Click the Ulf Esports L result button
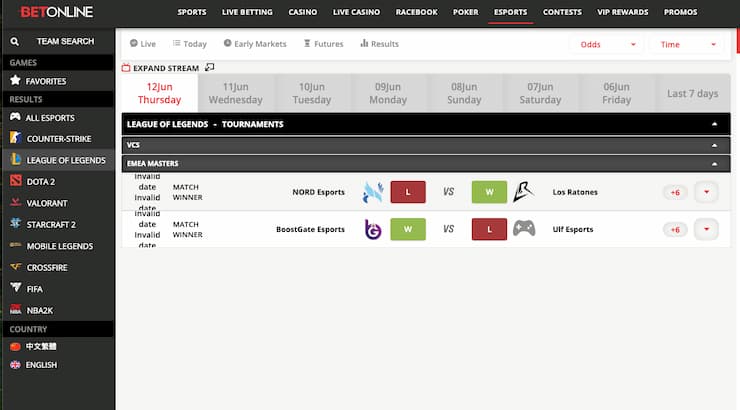This screenshot has height=410, width=740. [489, 229]
